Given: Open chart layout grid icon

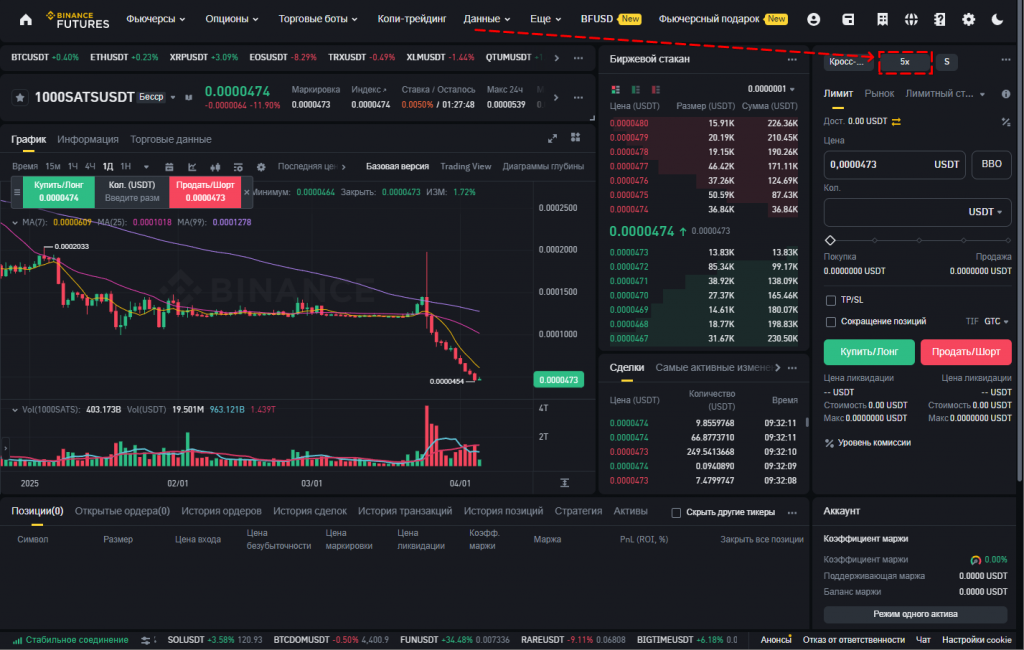Looking at the screenshot, I should pos(575,137).
